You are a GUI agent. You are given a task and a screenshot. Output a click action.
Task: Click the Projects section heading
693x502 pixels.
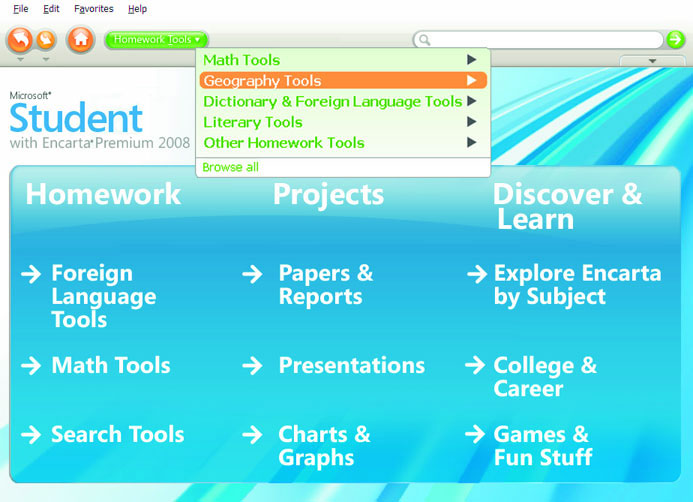click(x=328, y=195)
